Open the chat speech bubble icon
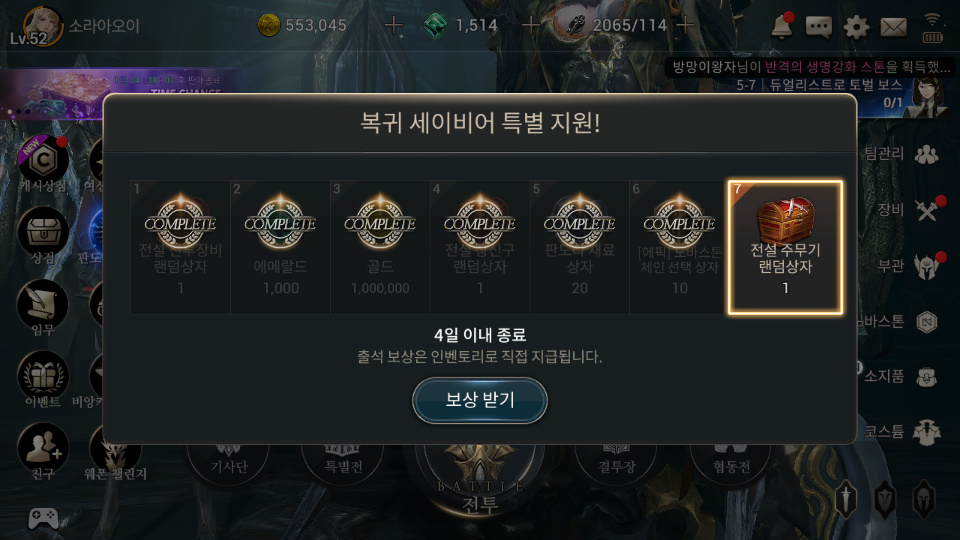This screenshot has width=960, height=540. point(819,26)
